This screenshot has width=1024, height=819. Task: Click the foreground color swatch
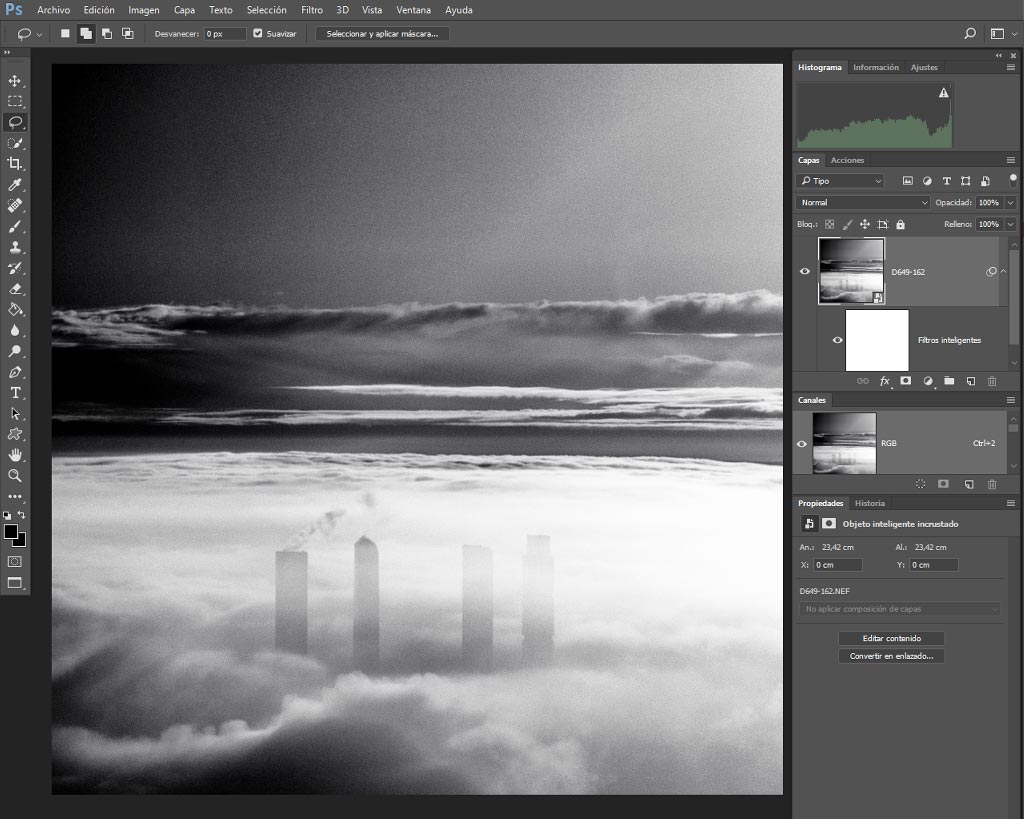point(10,532)
